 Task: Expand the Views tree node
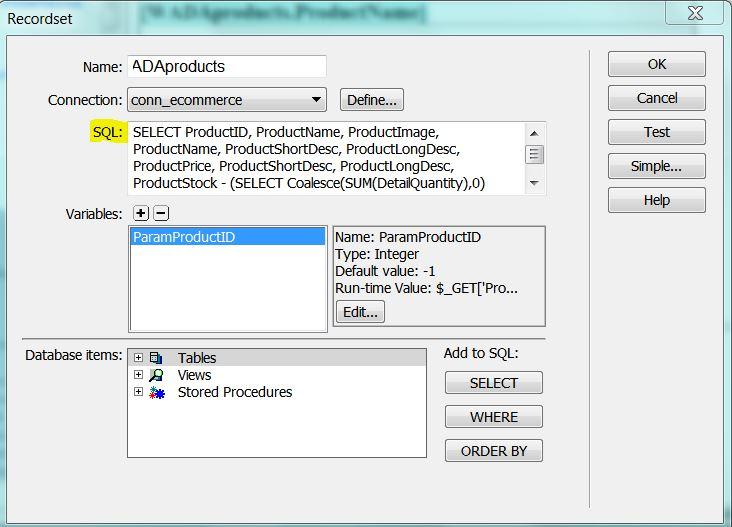coord(138,374)
